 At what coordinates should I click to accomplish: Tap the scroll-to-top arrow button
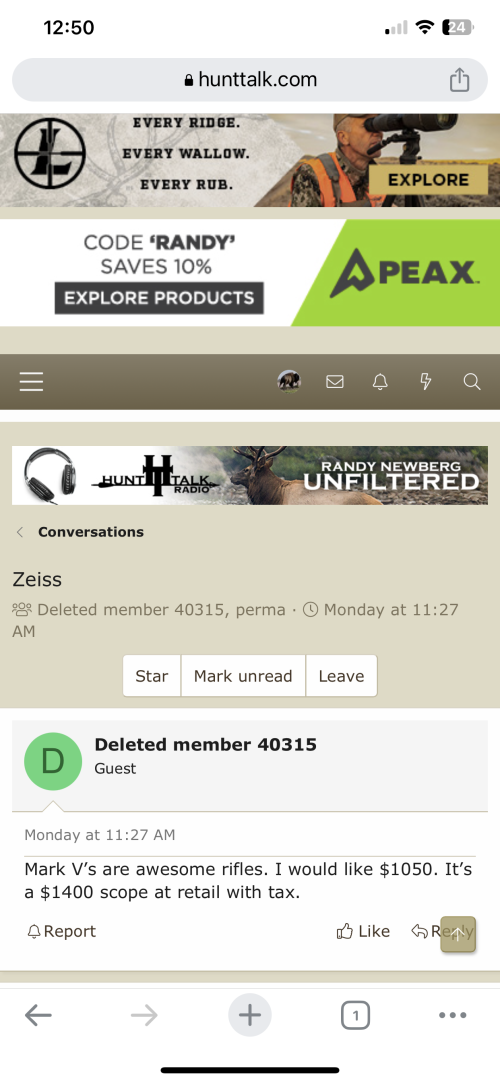click(x=458, y=934)
